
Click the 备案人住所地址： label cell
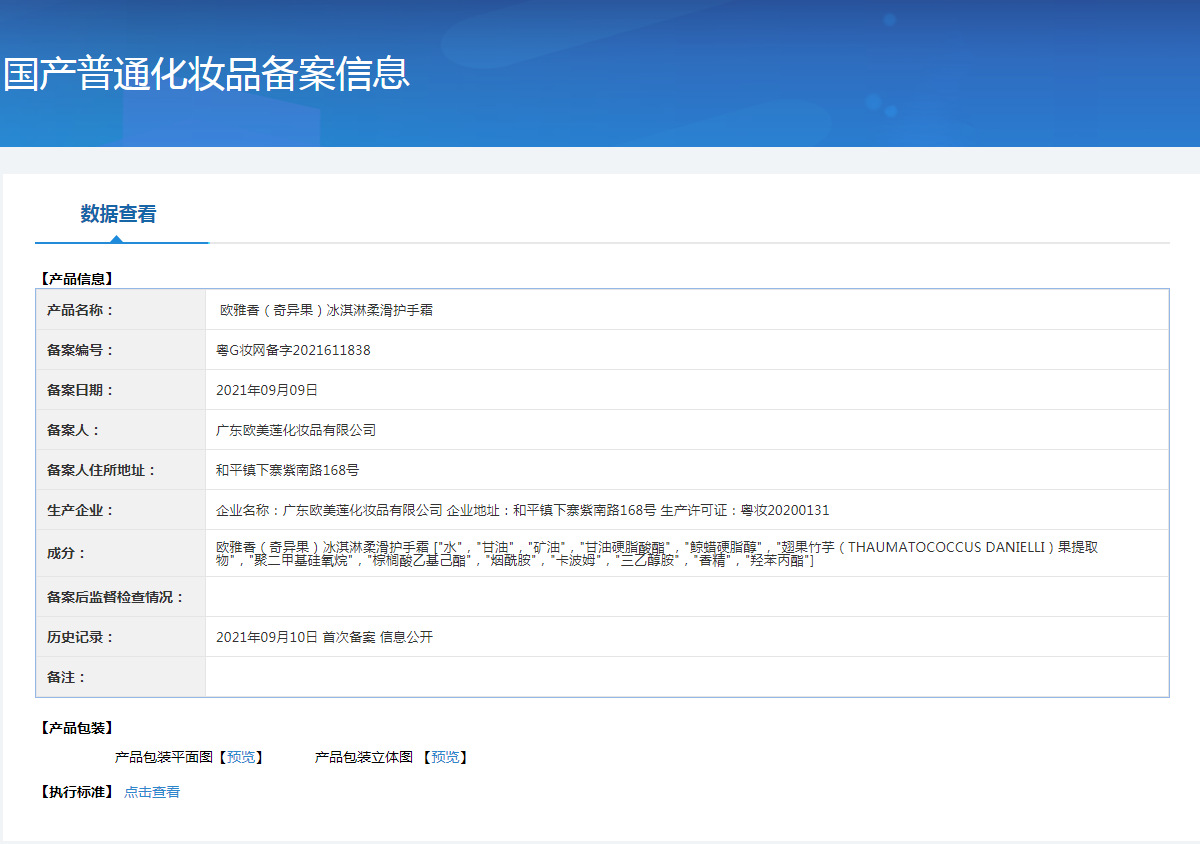[121, 470]
